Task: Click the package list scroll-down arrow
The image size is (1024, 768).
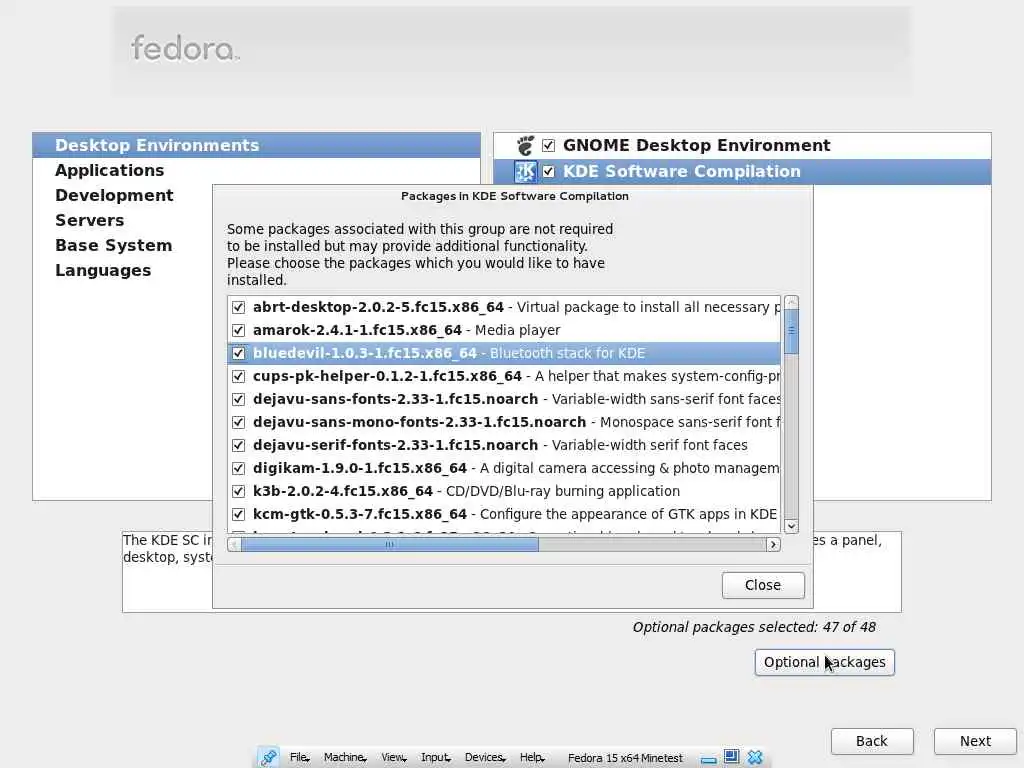Action: tap(792, 526)
